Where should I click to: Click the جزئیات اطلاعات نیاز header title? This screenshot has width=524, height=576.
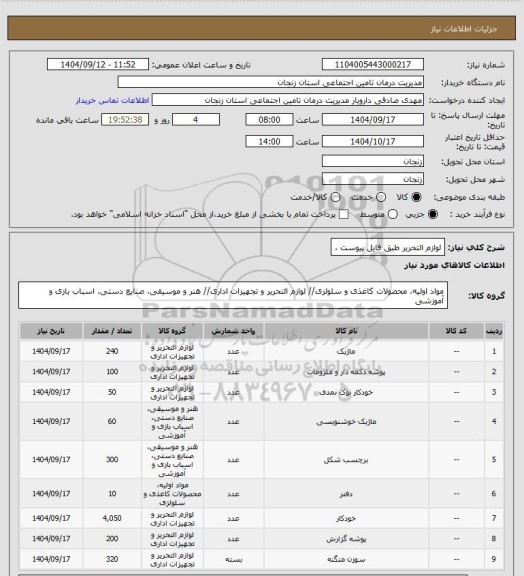click(464, 29)
